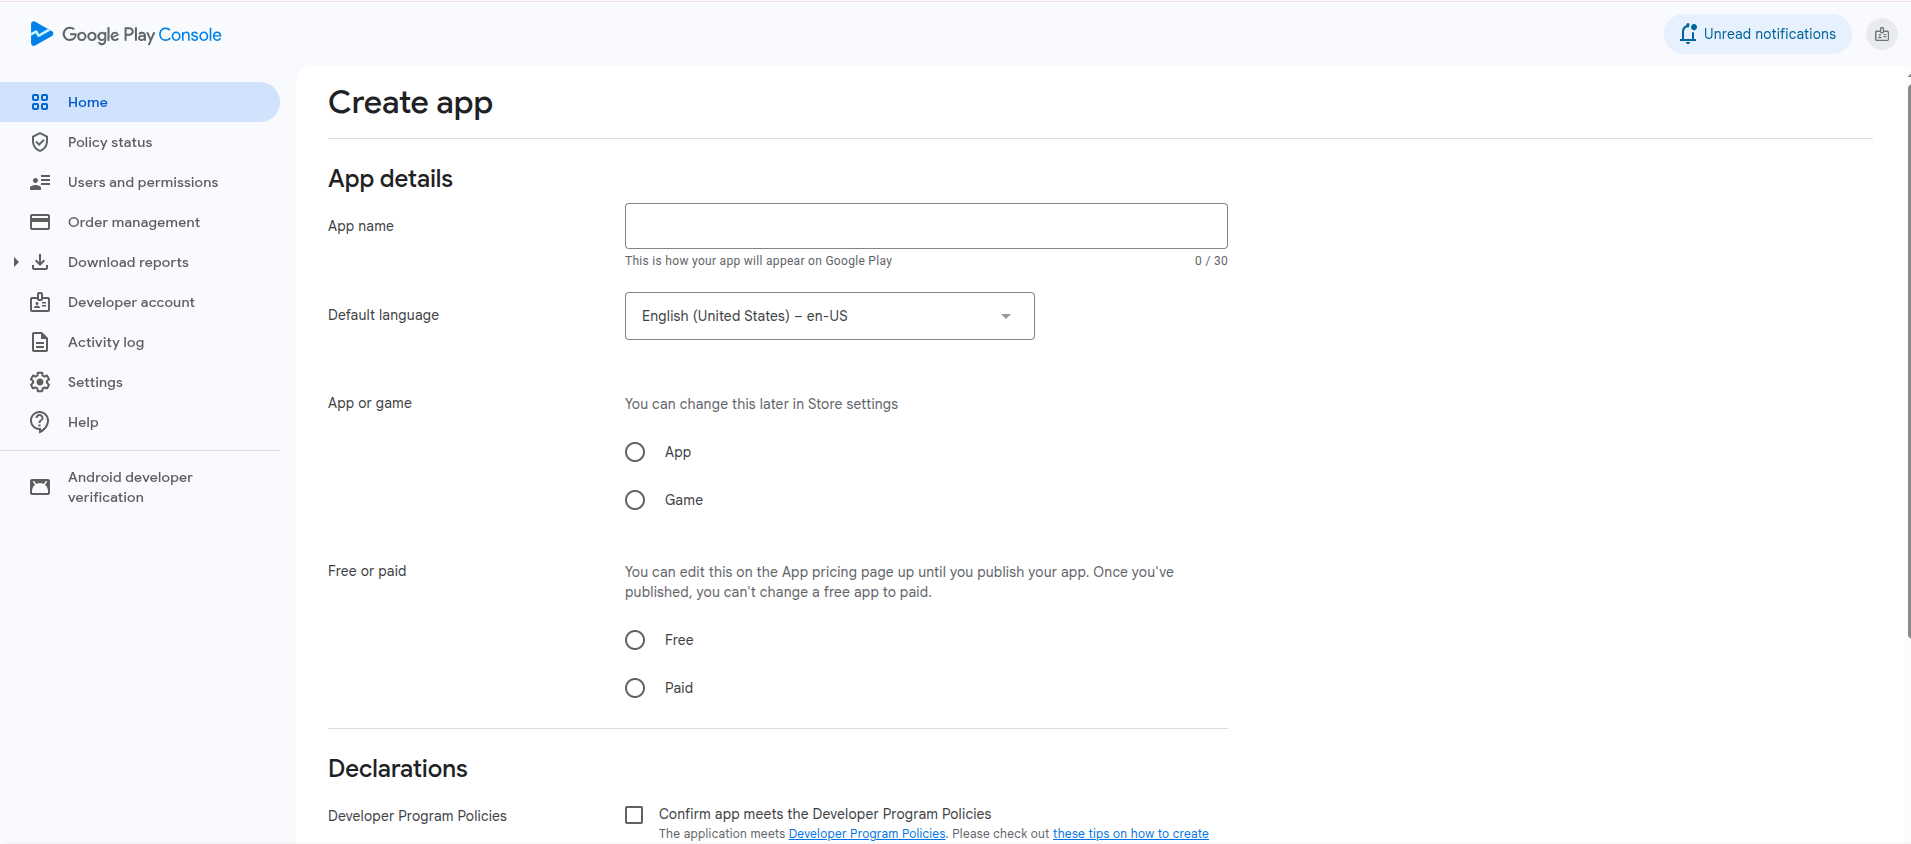1911x844 pixels.
Task: Select the App radio button
Action: click(x=635, y=452)
